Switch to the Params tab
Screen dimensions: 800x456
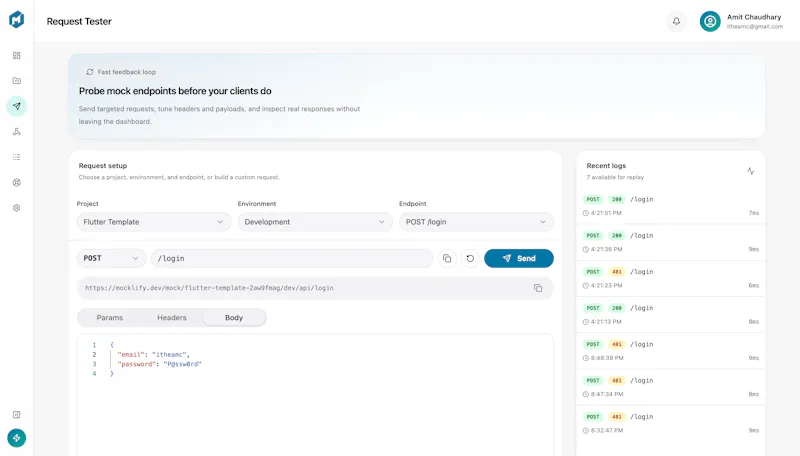point(110,317)
